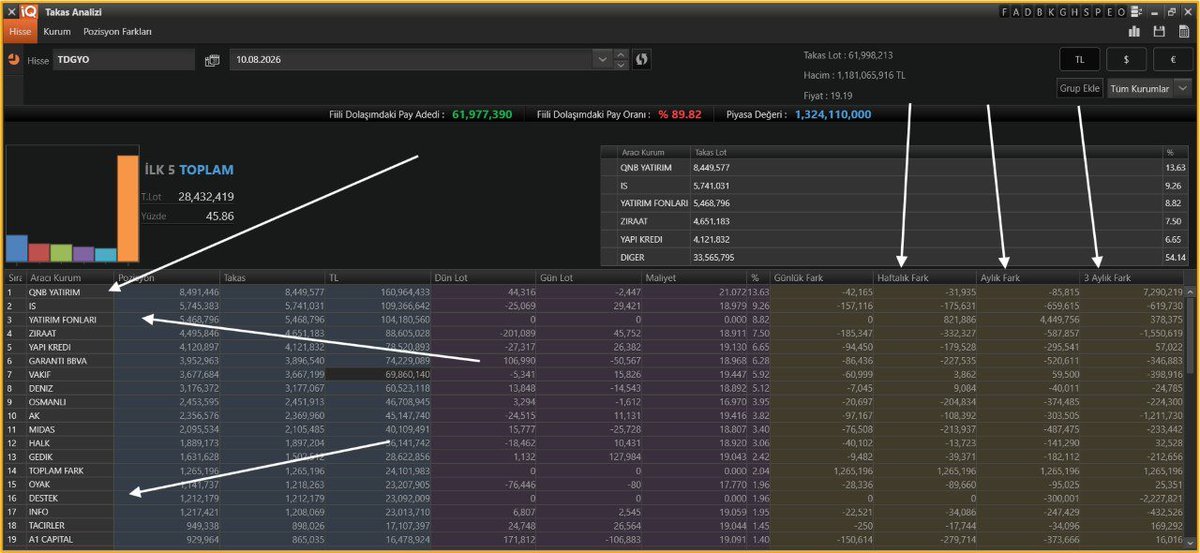Image resolution: width=1200 pixels, height=553 pixels.
Task: Sort by the Aracı Kurum column header
Action: 70,277
